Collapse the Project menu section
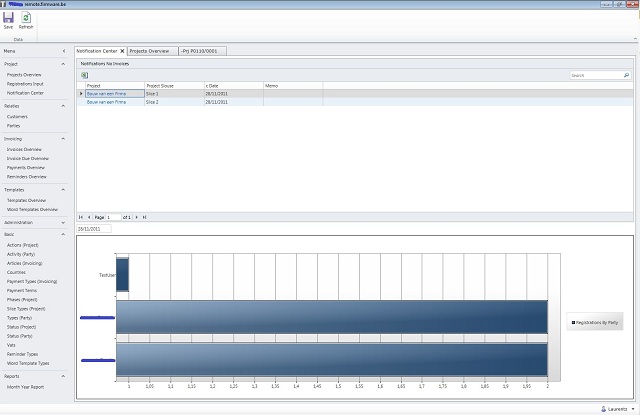640x415 pixels. click(x=63, y=64)
